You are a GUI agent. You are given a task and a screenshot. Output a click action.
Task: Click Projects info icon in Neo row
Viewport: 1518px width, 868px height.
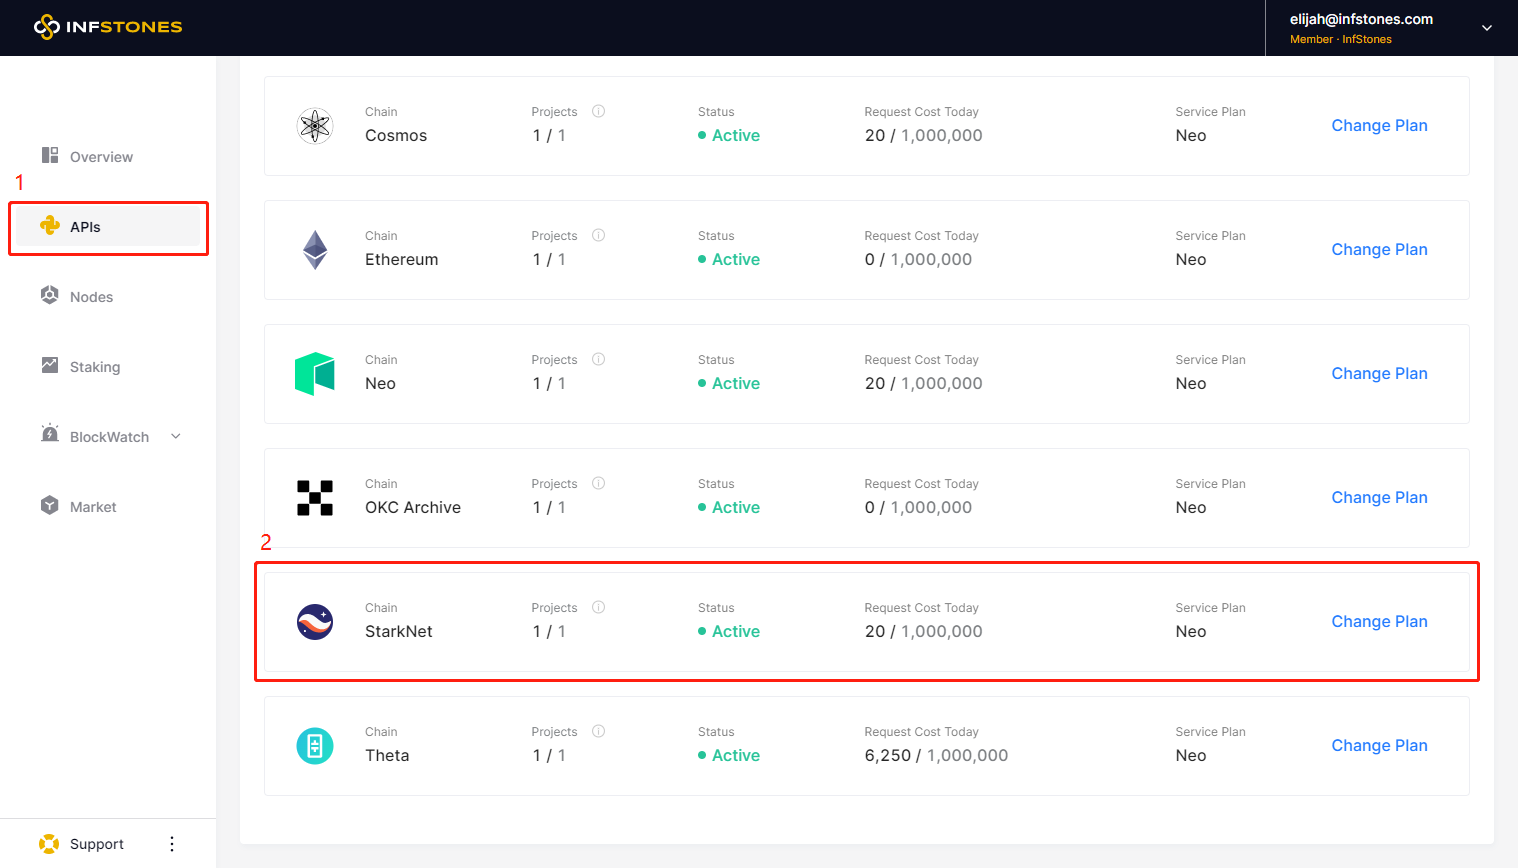pyautogui.click(x=599, y=359)
